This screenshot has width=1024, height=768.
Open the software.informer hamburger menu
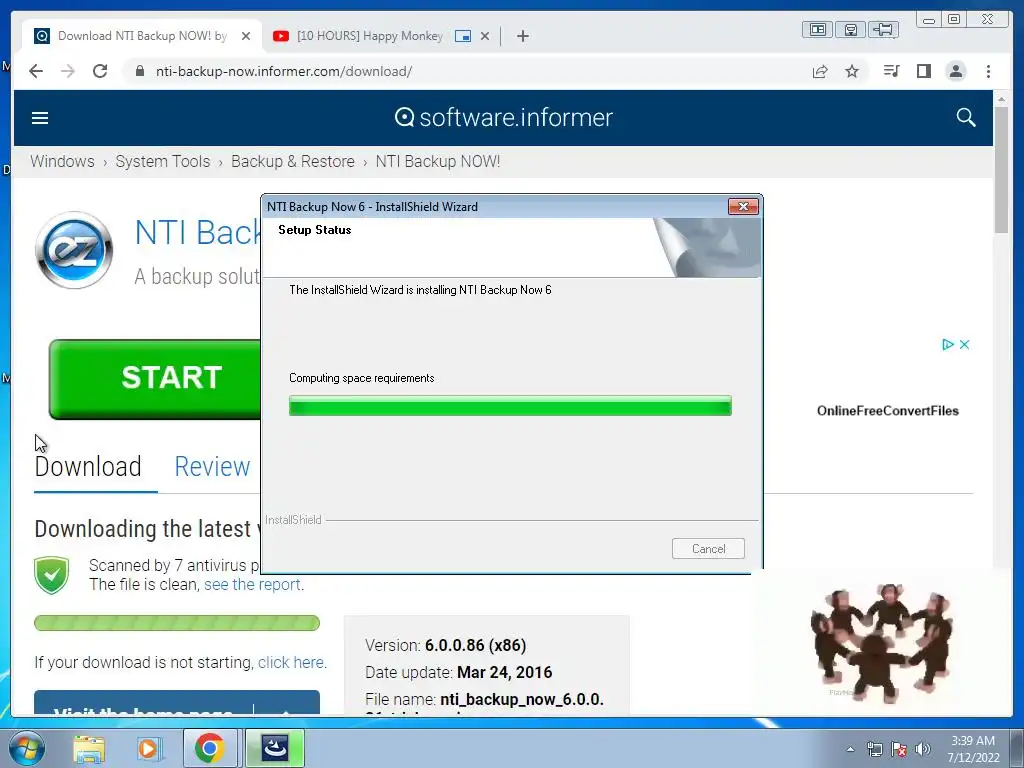[40, 118]
